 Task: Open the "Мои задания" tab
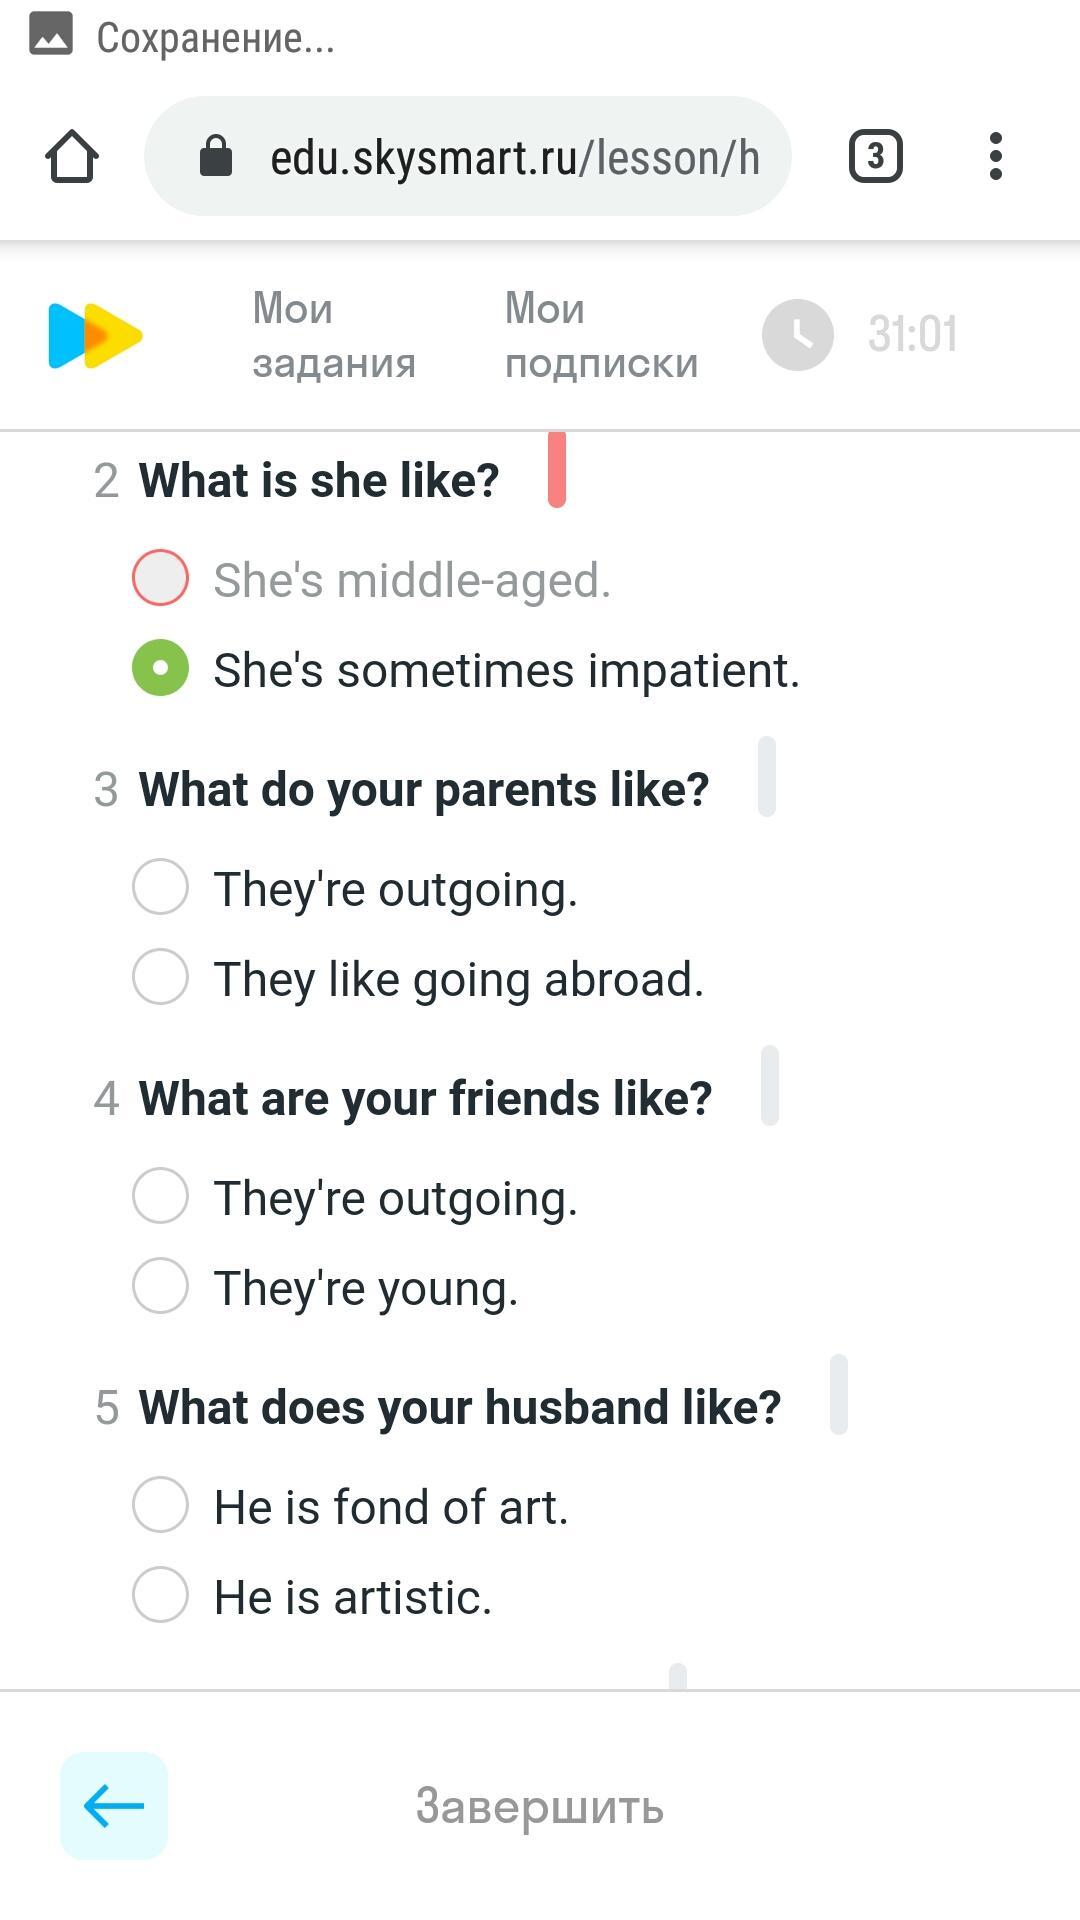(x=334, y=335)
